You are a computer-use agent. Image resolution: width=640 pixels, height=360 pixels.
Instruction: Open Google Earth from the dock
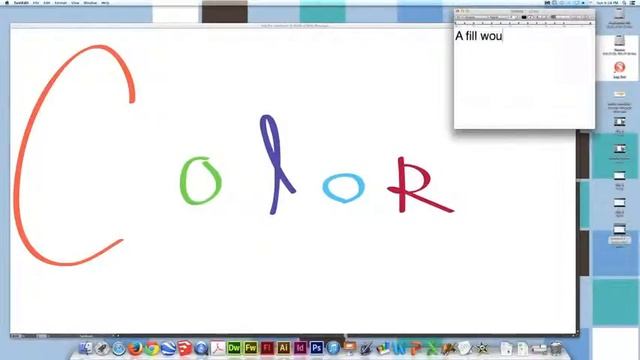(x=168, y=348)
